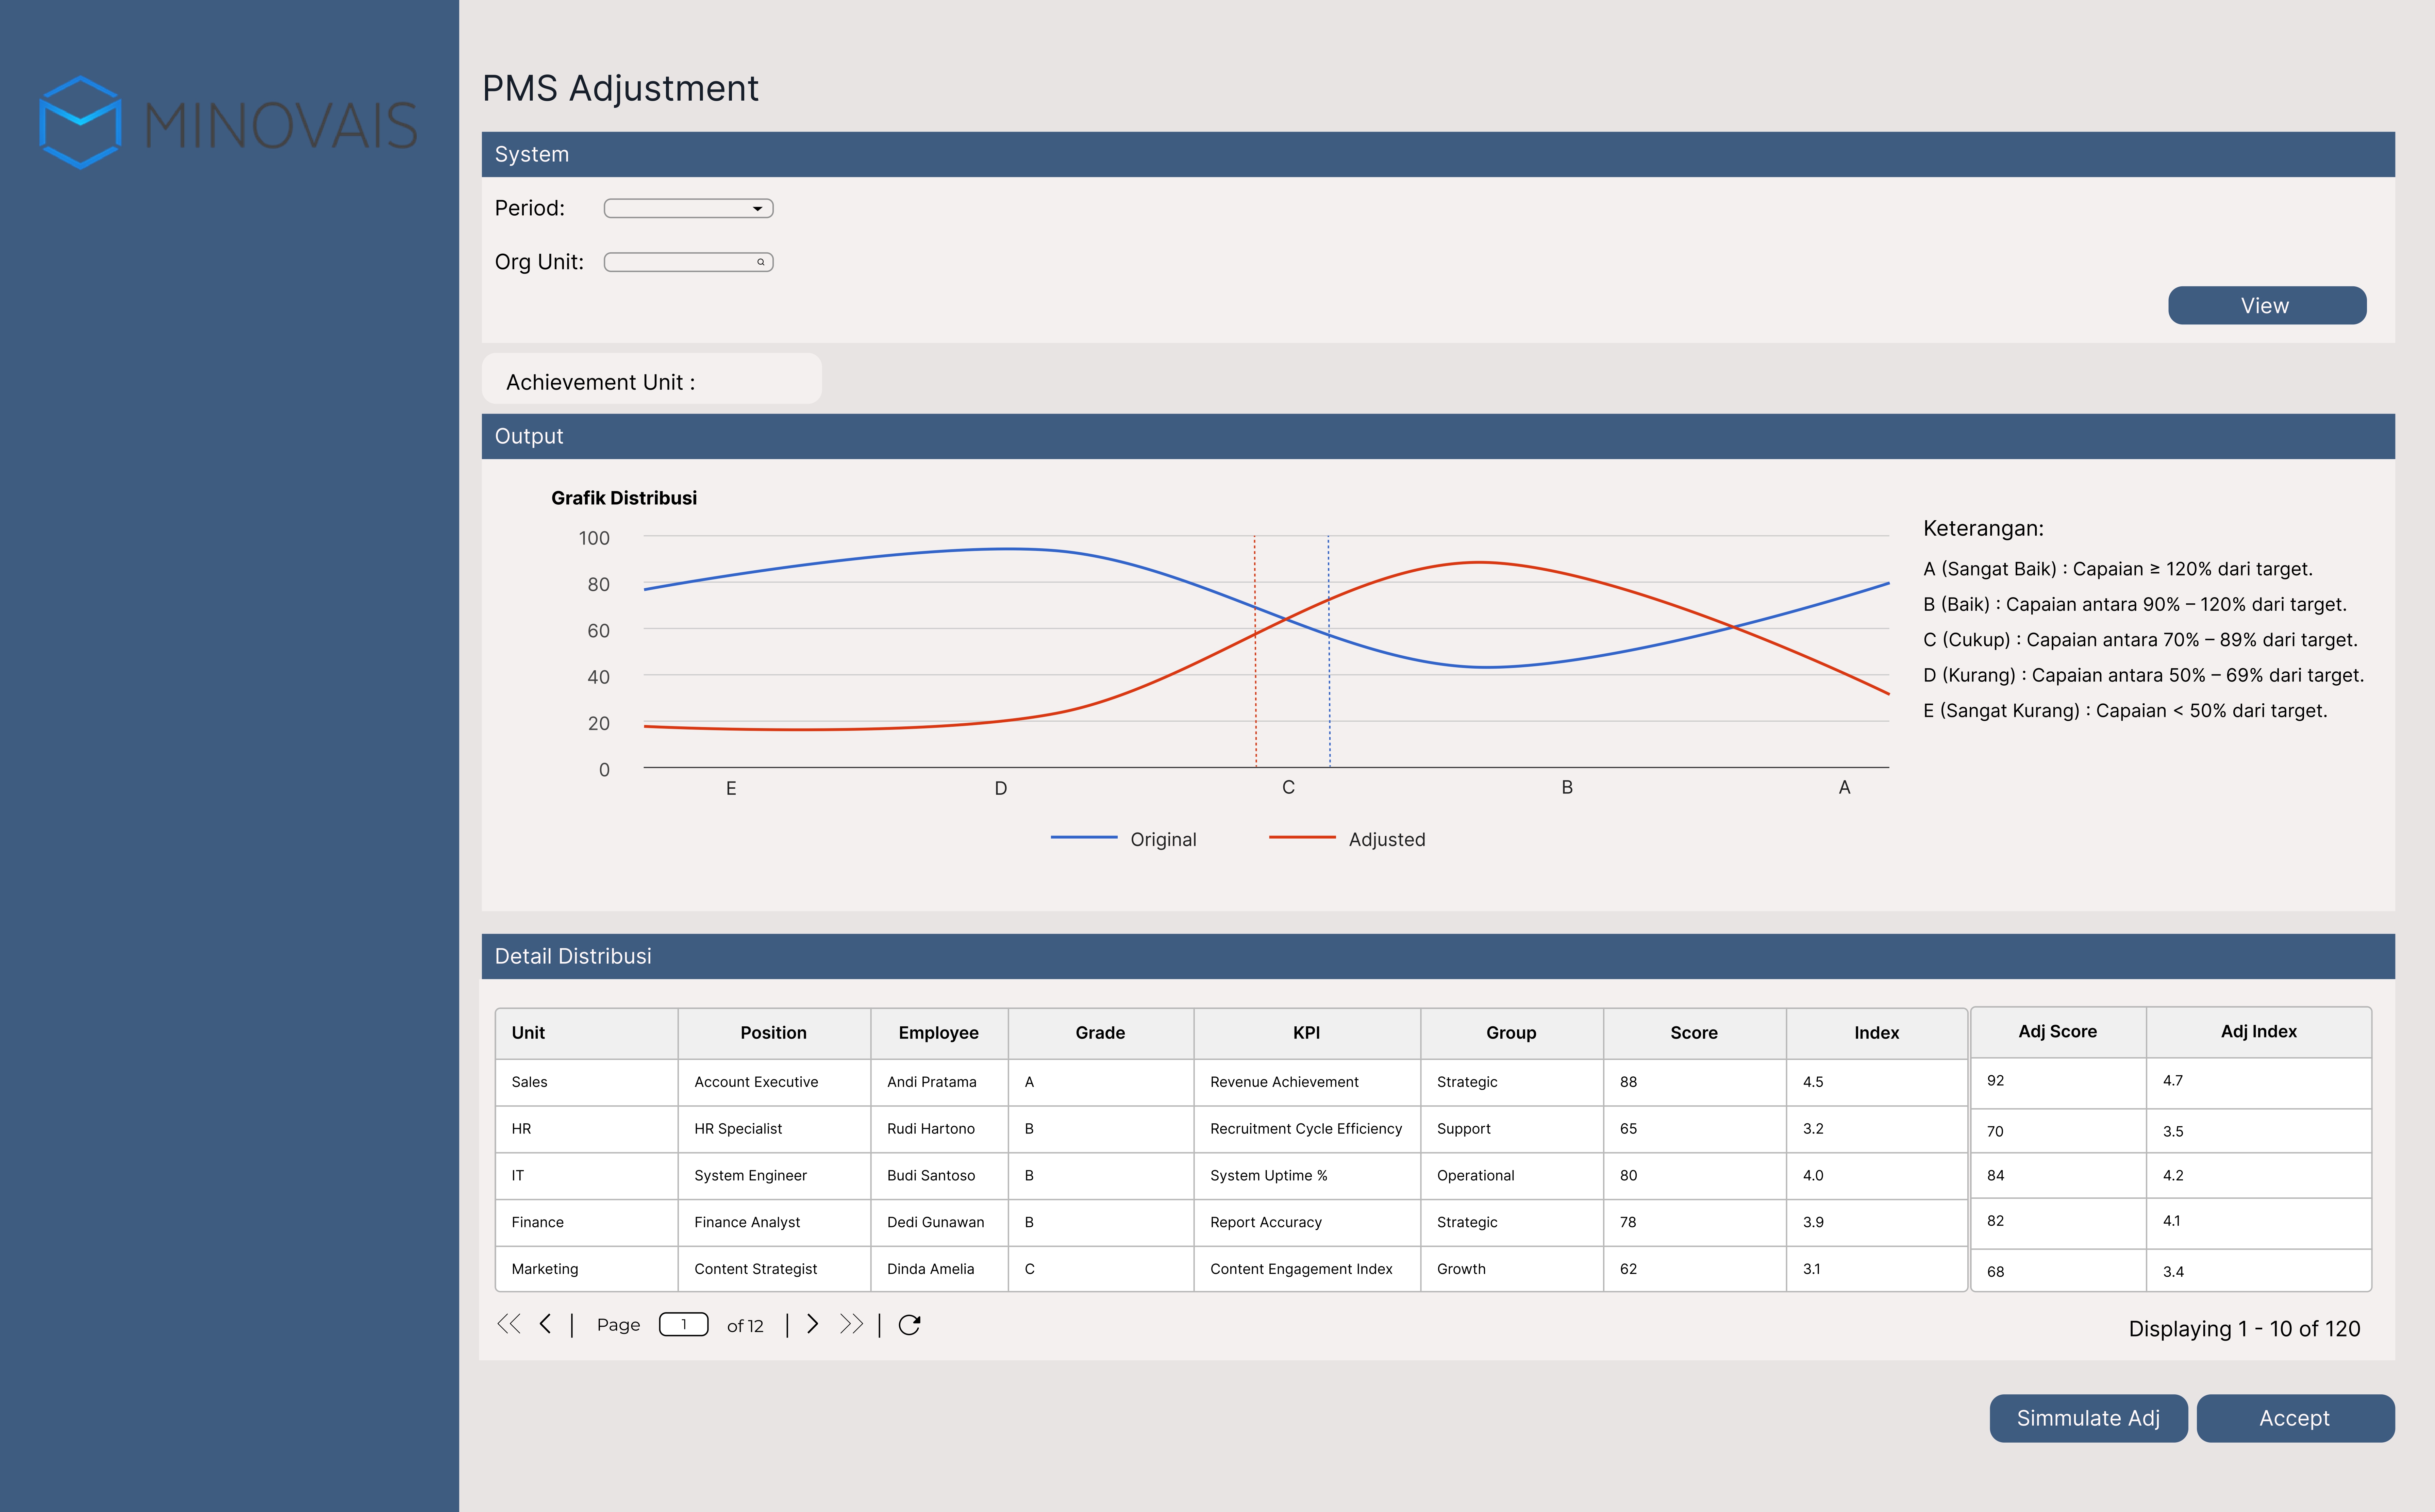The height and width of the screenshot is (1512, 2435).
Task: Select the Rudi Hartono employee cell
Action: 939,1129
